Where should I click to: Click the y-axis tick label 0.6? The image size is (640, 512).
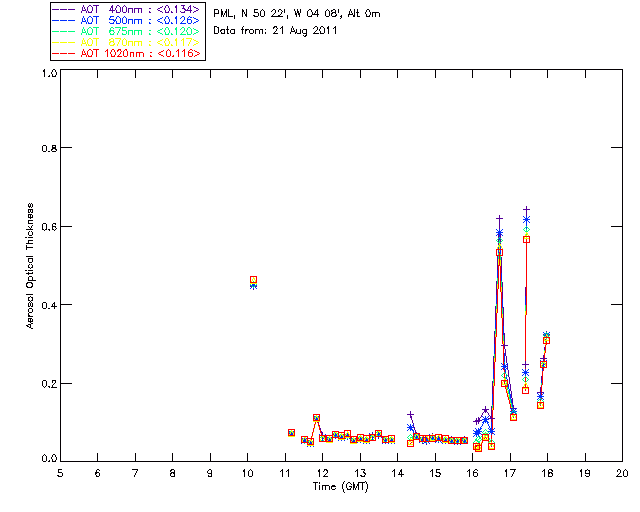pyautogui.click(x=49, y=227)
